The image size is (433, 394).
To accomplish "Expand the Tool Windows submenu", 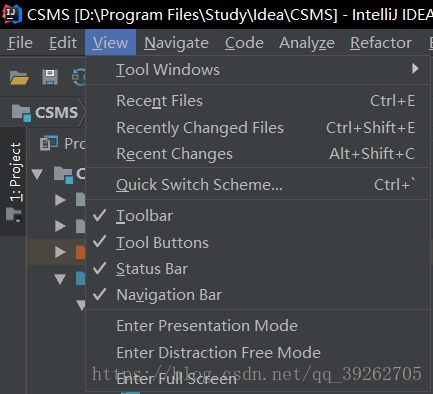I will pyautogui.click(x=258, y=70).
